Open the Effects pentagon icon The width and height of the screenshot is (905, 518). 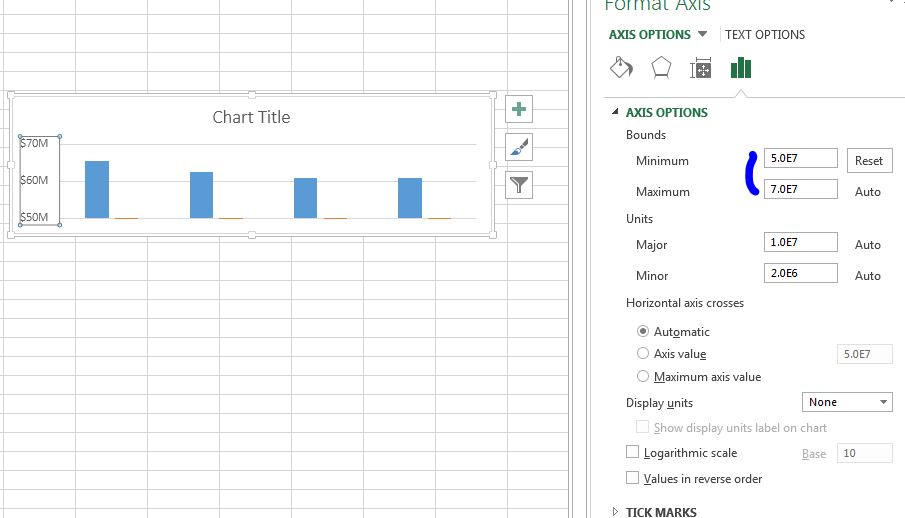click(x=661, y=68)
